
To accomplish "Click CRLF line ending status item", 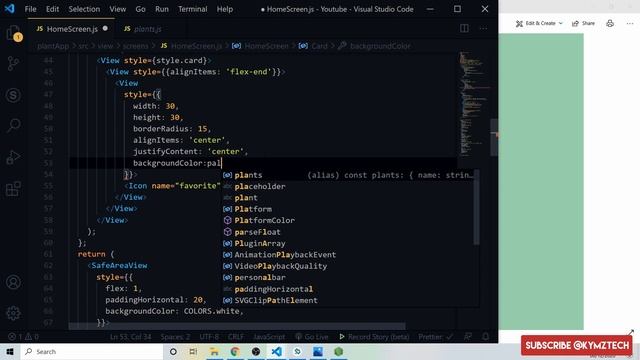I will (x=236, y=337).
